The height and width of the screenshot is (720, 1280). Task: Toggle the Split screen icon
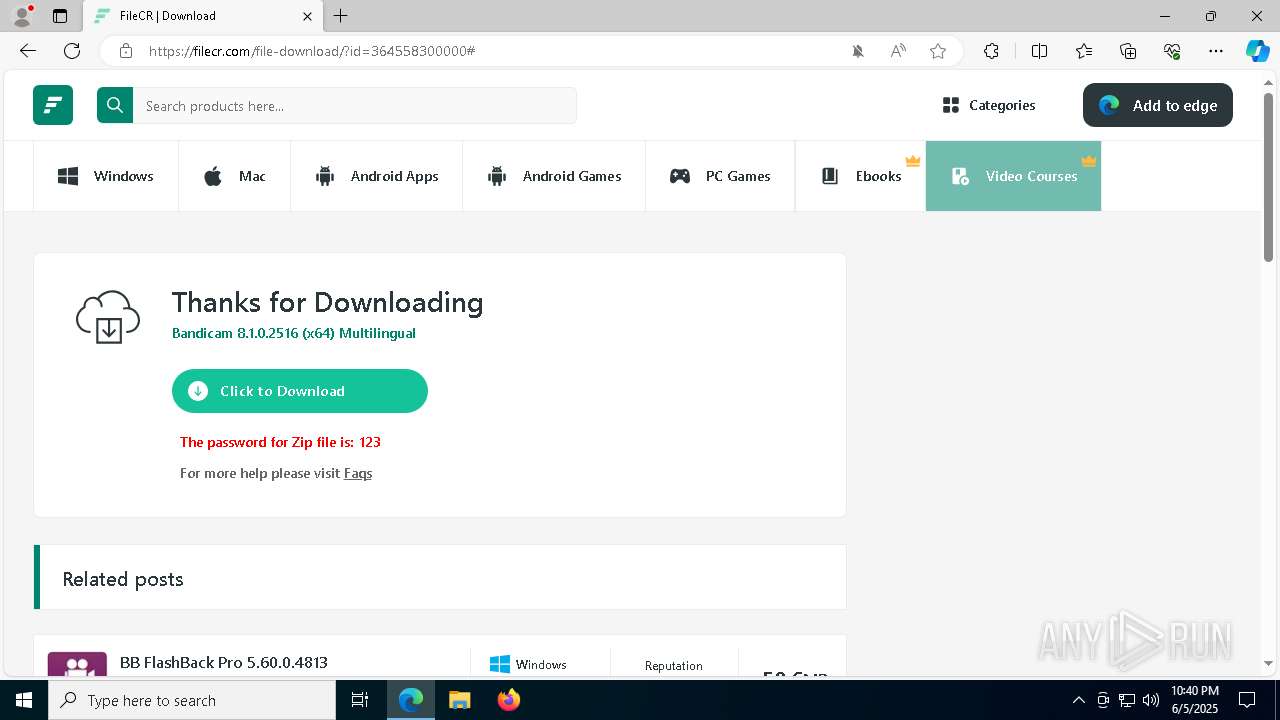tap(1039, 51)
